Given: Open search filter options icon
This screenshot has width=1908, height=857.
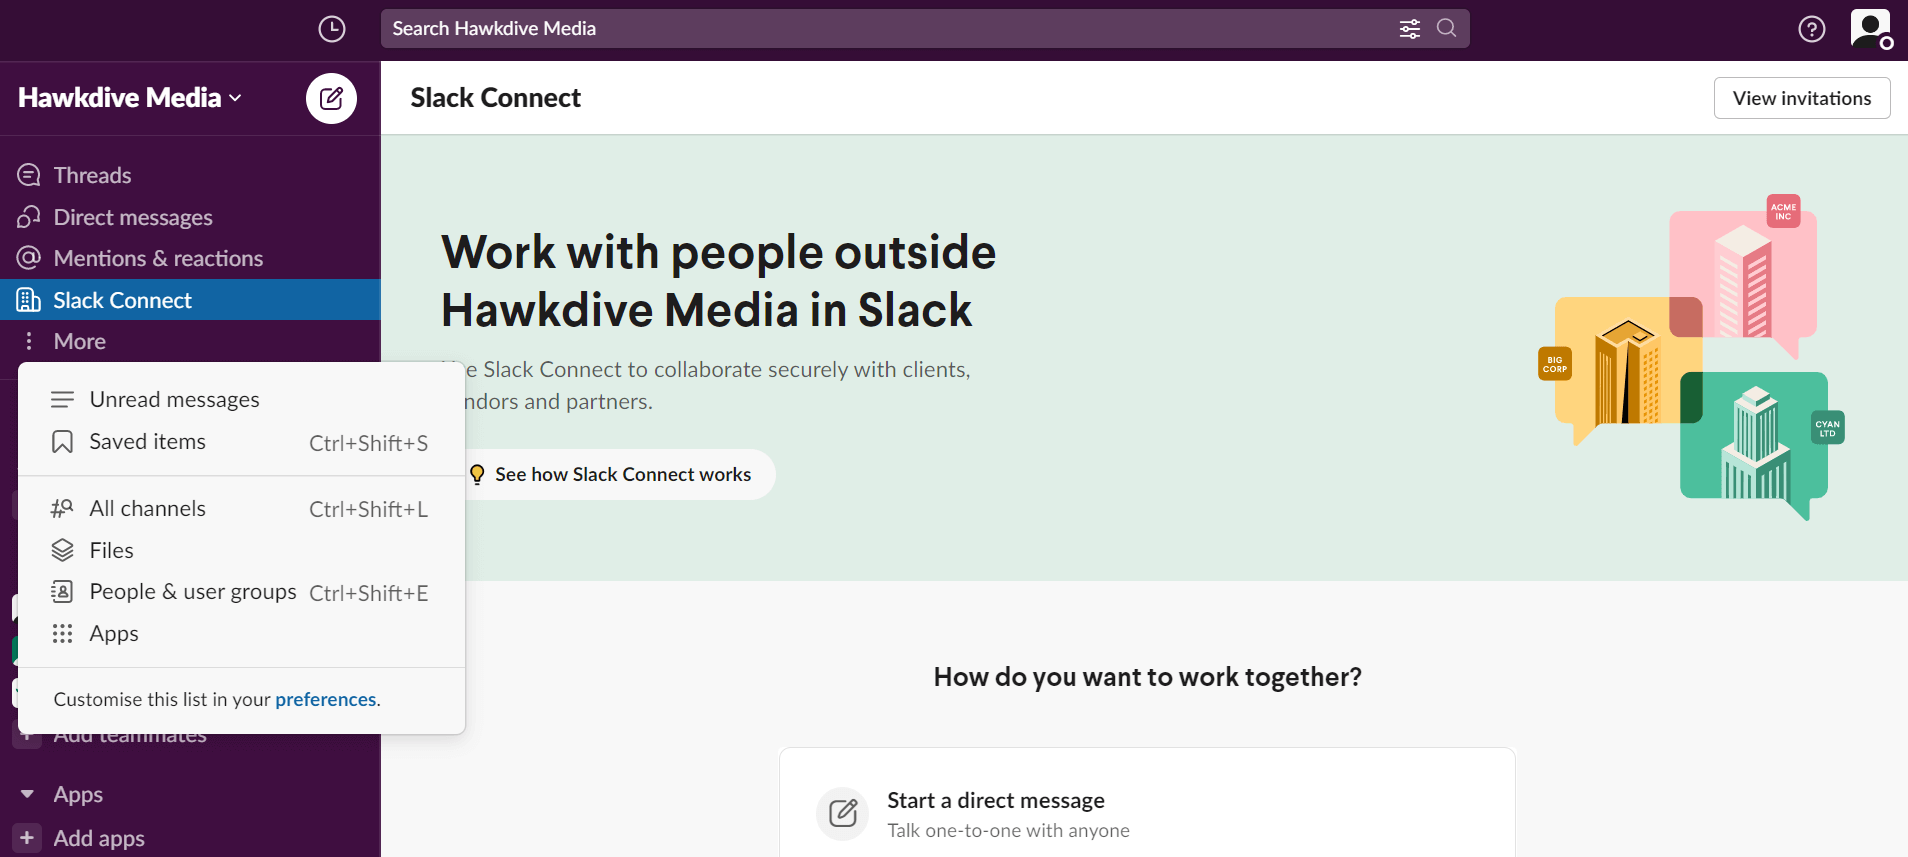Looking at the screenshot, I should tap(1410, 29).
